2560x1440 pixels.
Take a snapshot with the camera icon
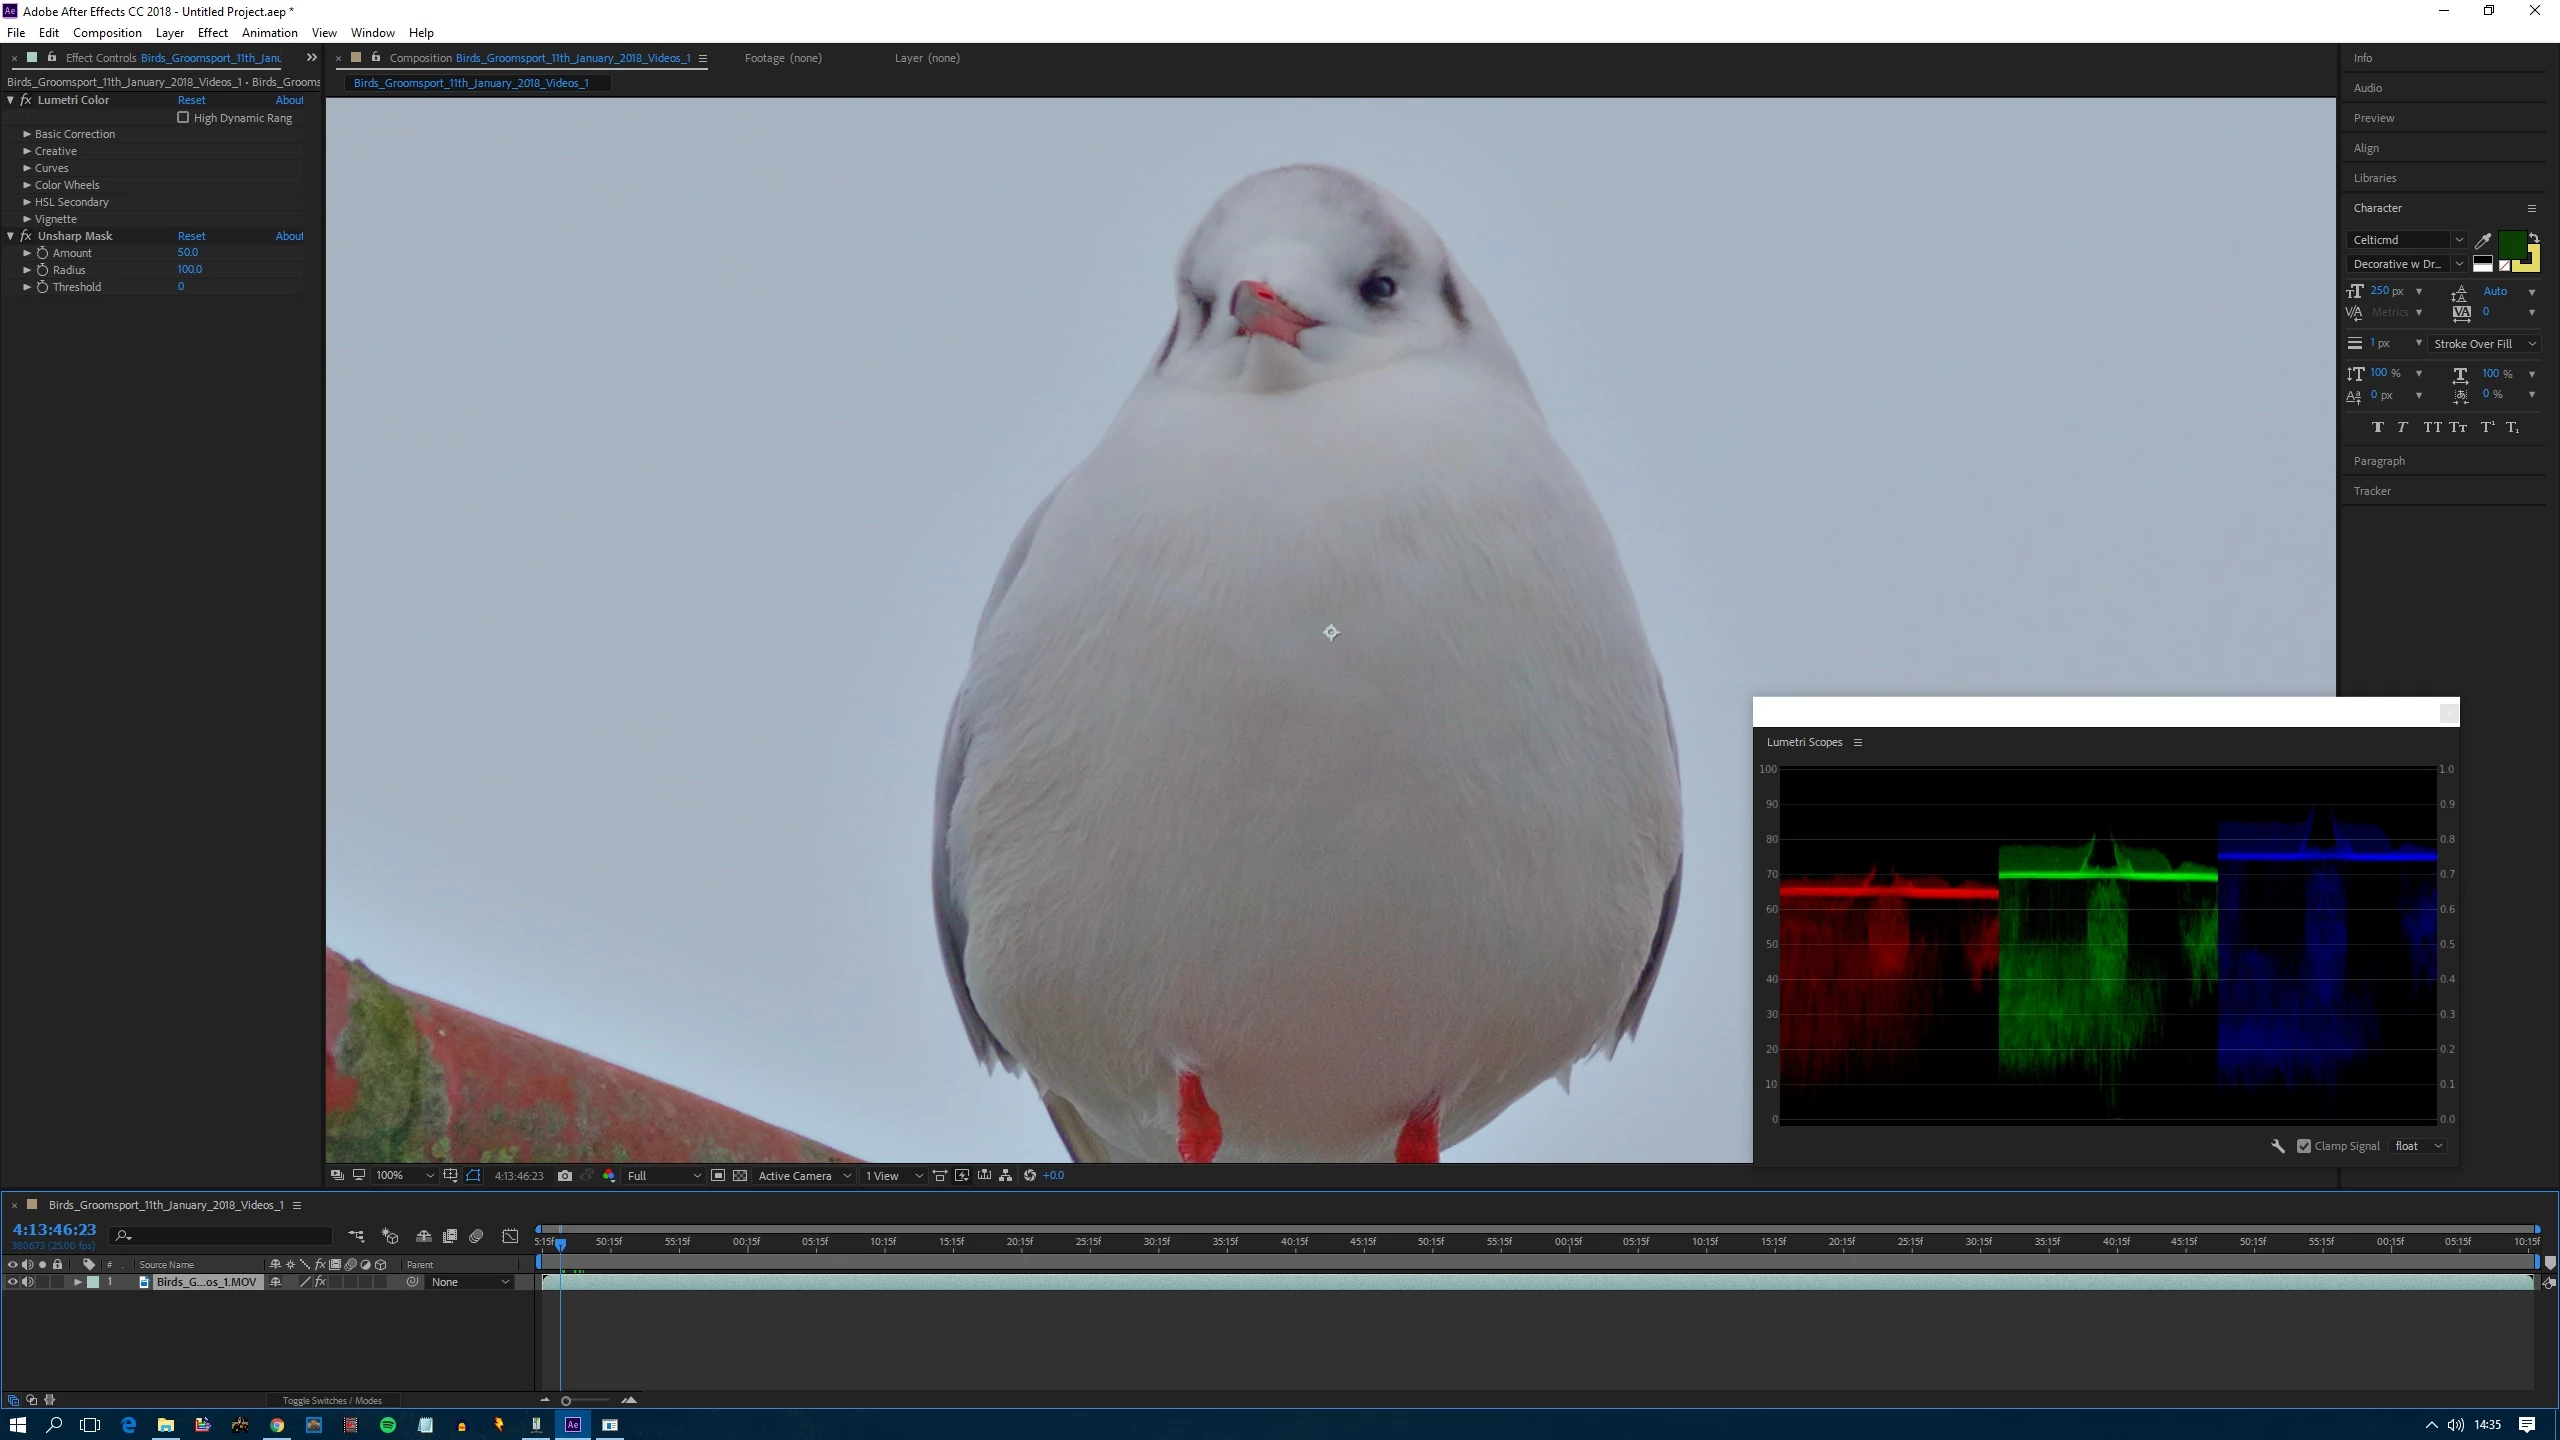(565, 1176)
